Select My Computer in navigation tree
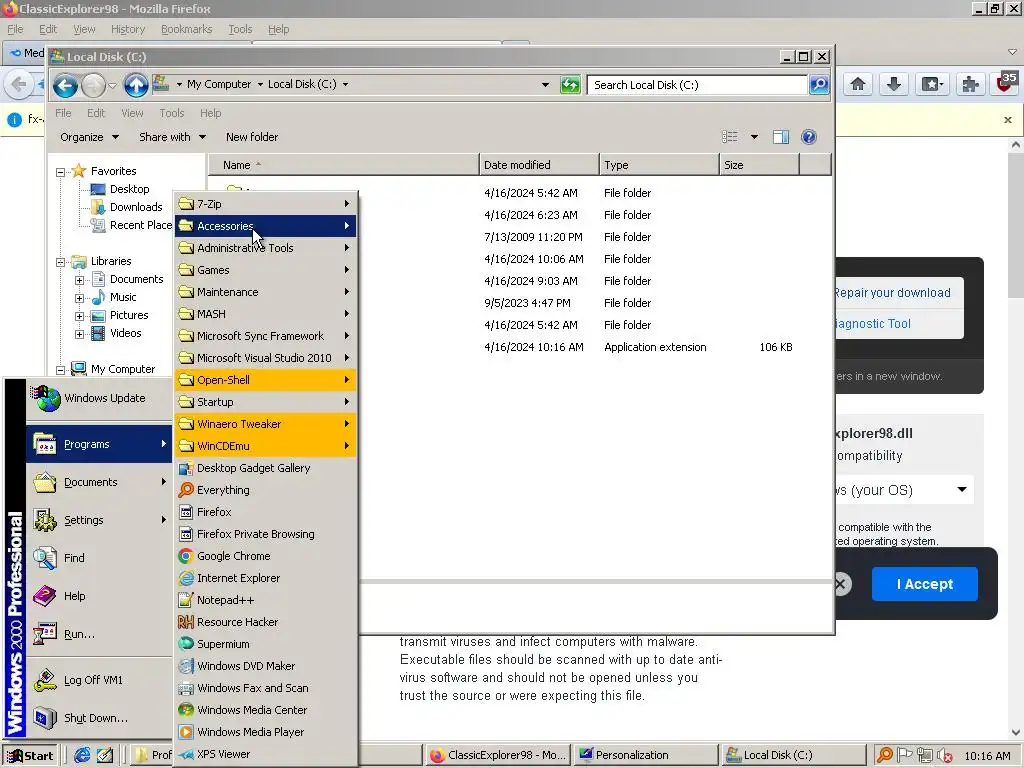This screenshot has width=1024, height=768. [123, 369]
